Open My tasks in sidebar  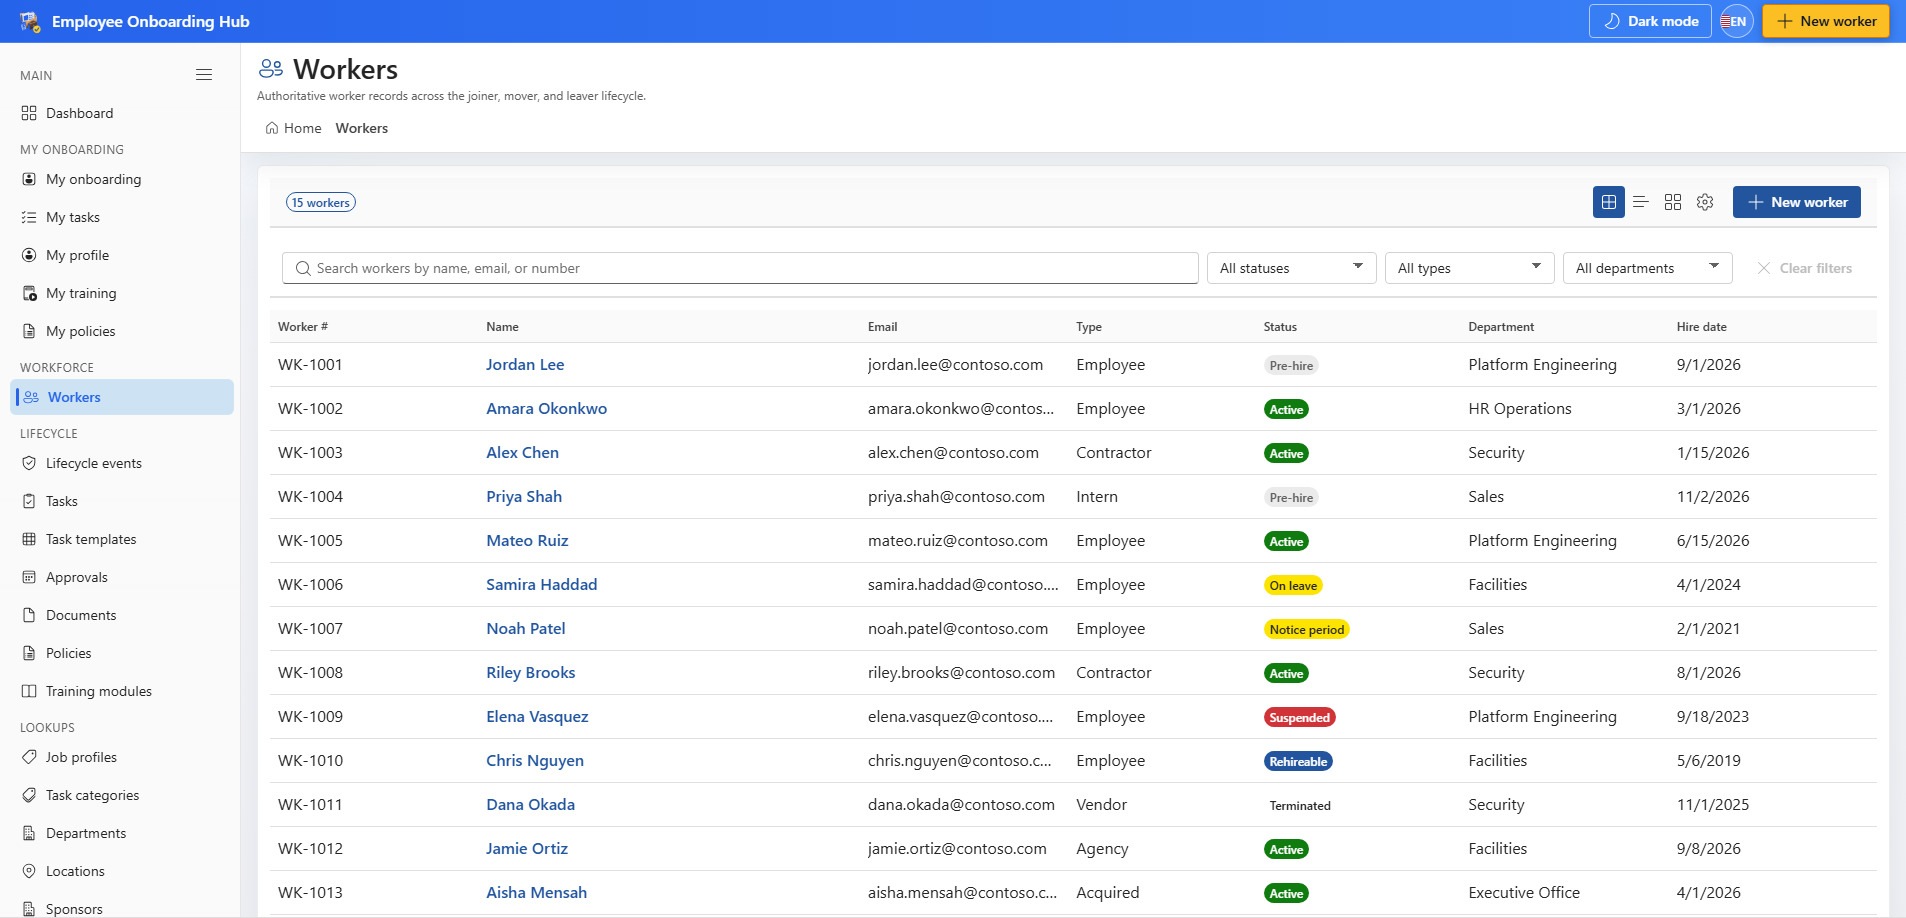122,217
